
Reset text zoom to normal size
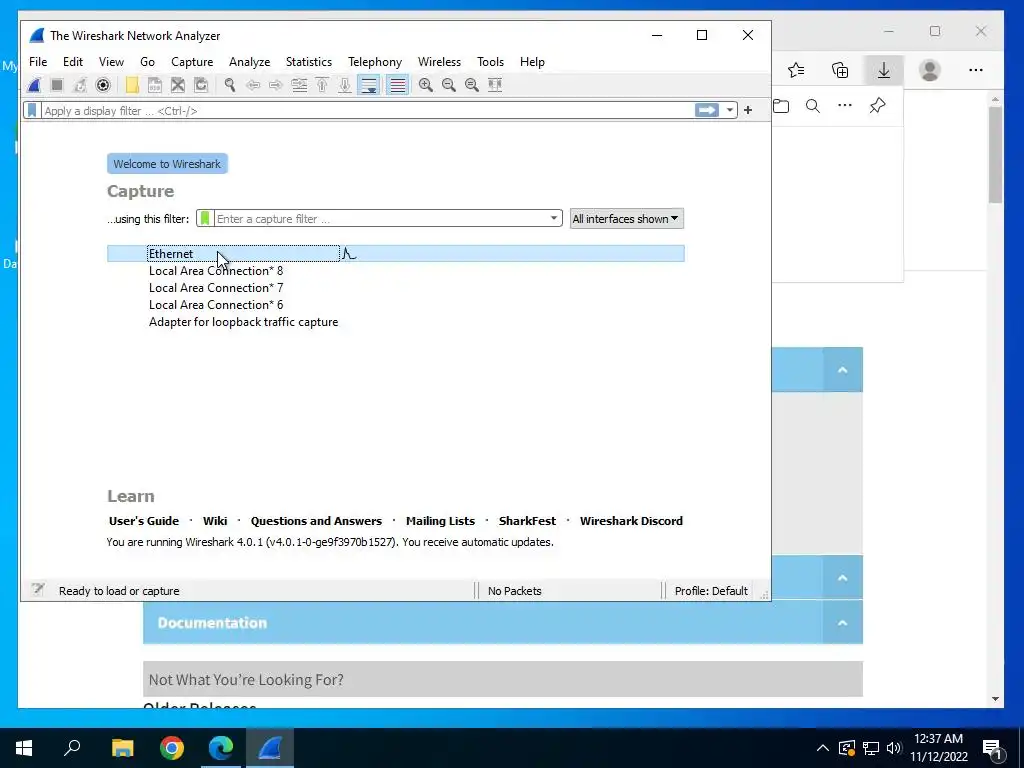pos(472,85)
